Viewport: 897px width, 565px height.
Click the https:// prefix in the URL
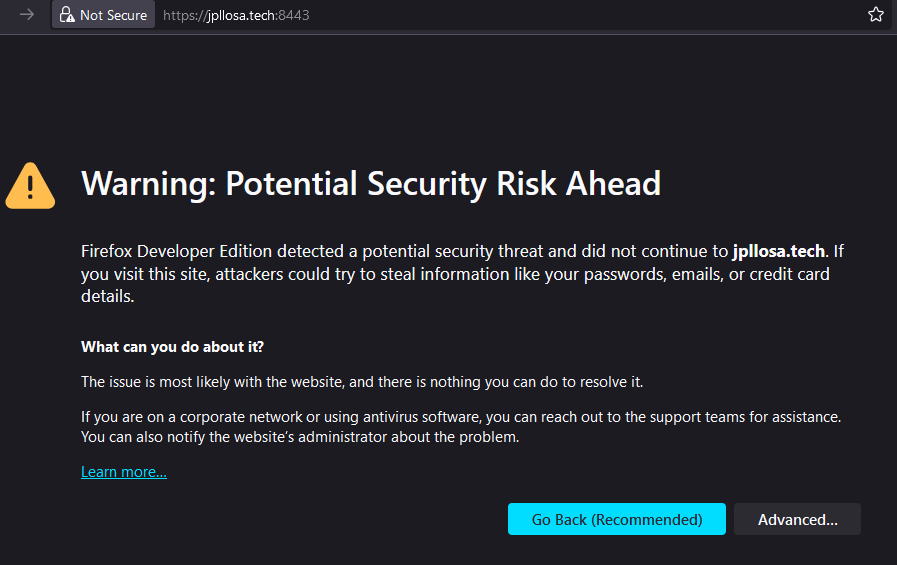[184, 15]
